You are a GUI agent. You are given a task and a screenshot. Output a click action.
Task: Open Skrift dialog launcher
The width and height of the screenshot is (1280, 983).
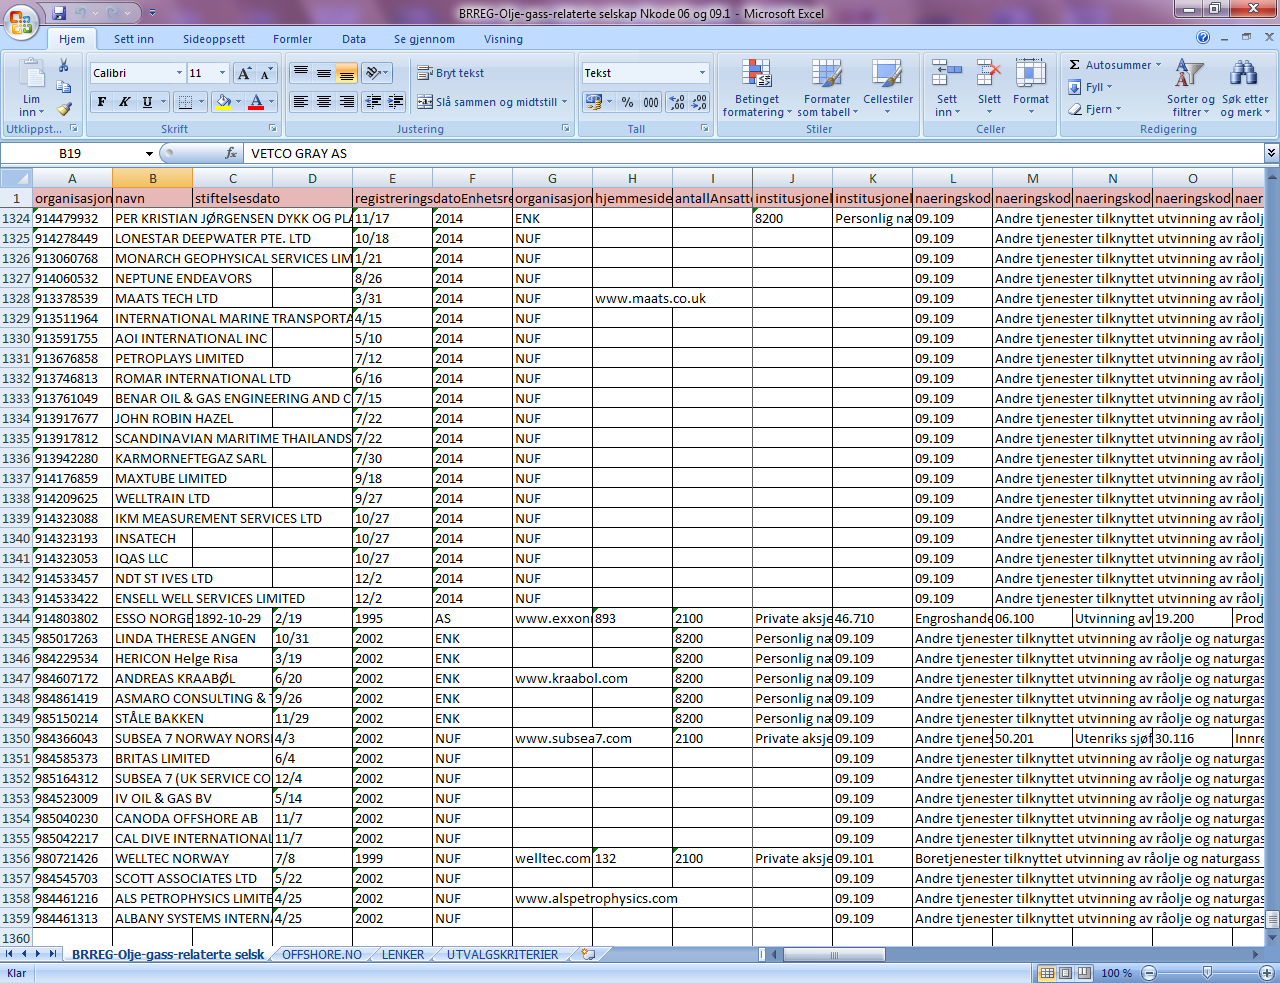(273, 129)
